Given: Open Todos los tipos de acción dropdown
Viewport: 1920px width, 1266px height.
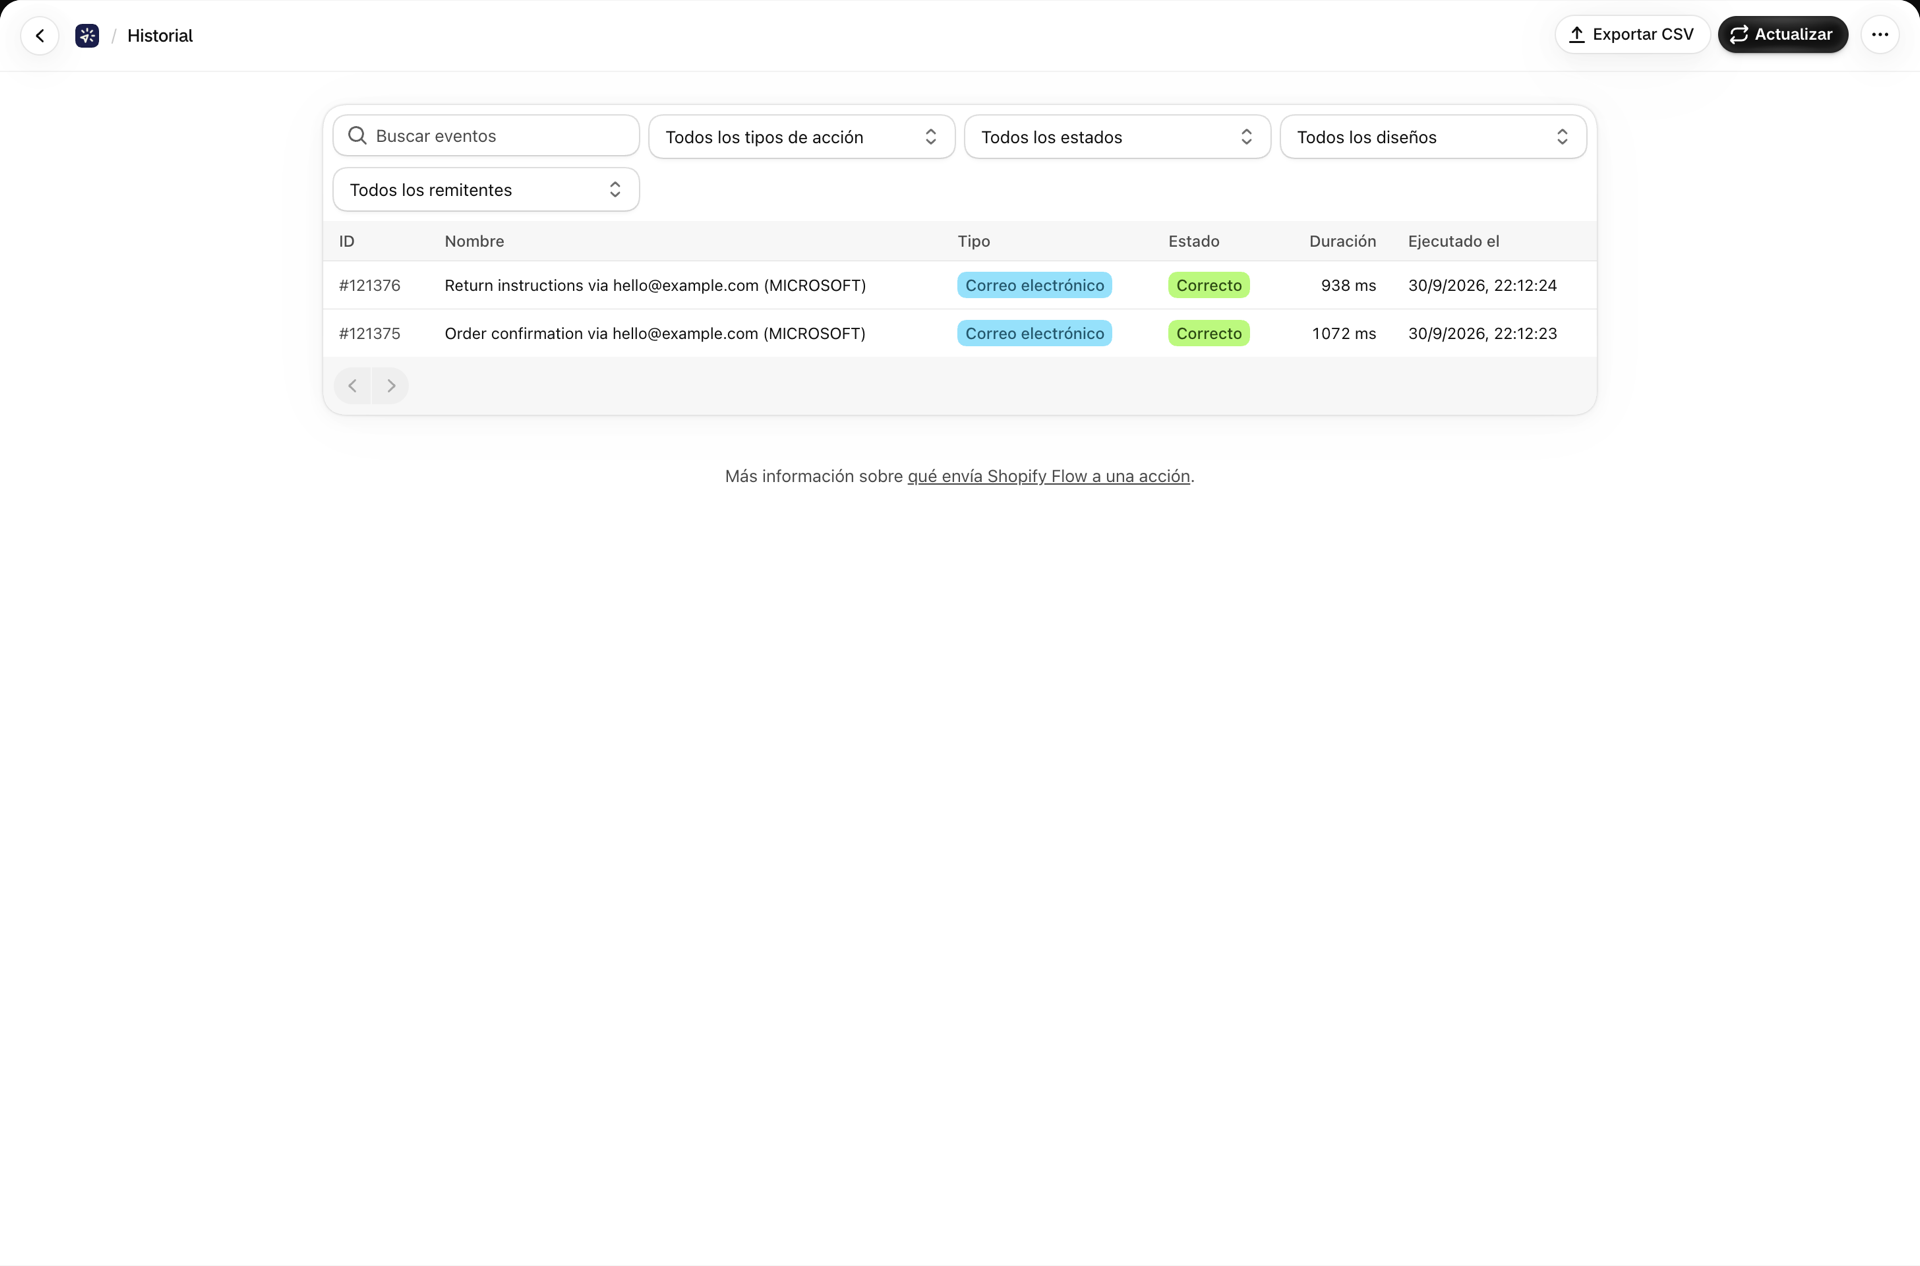Looking at the screenshot, I should point(802,137).
